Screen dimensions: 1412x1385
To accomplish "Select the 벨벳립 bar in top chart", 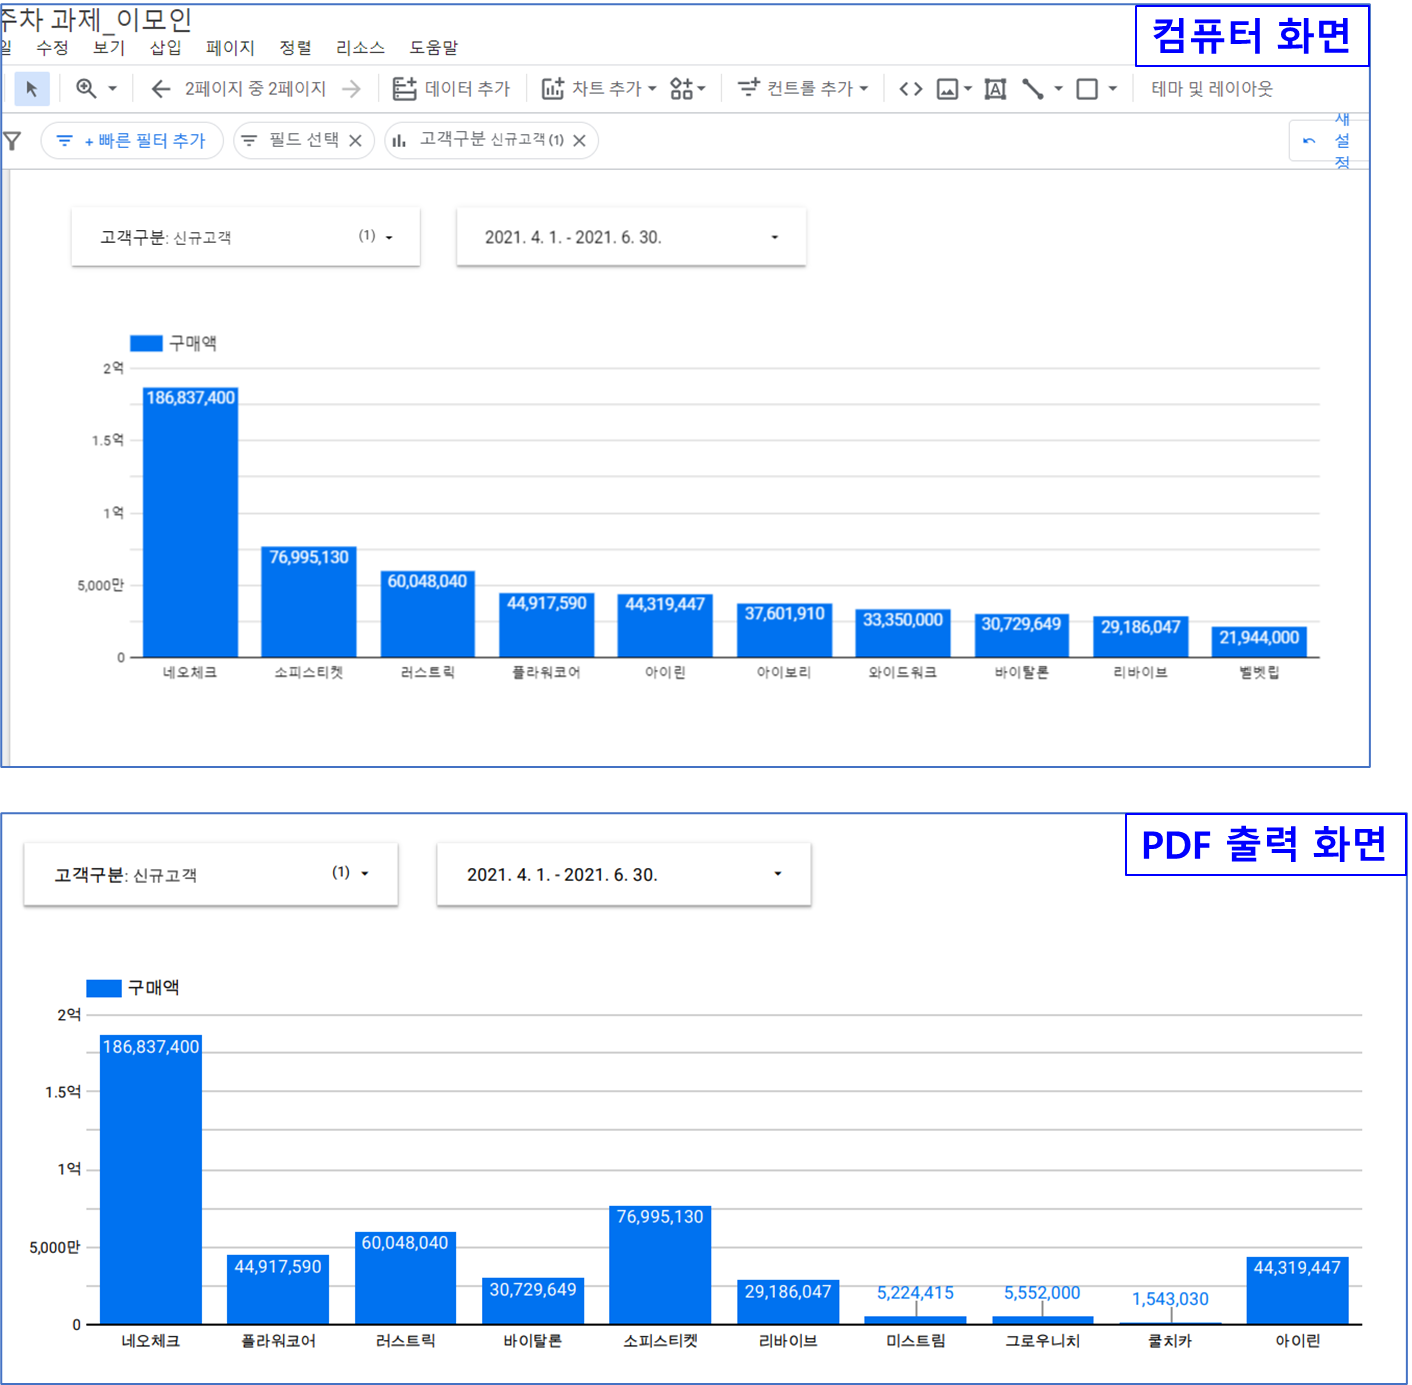I will tap(1259, 642).
